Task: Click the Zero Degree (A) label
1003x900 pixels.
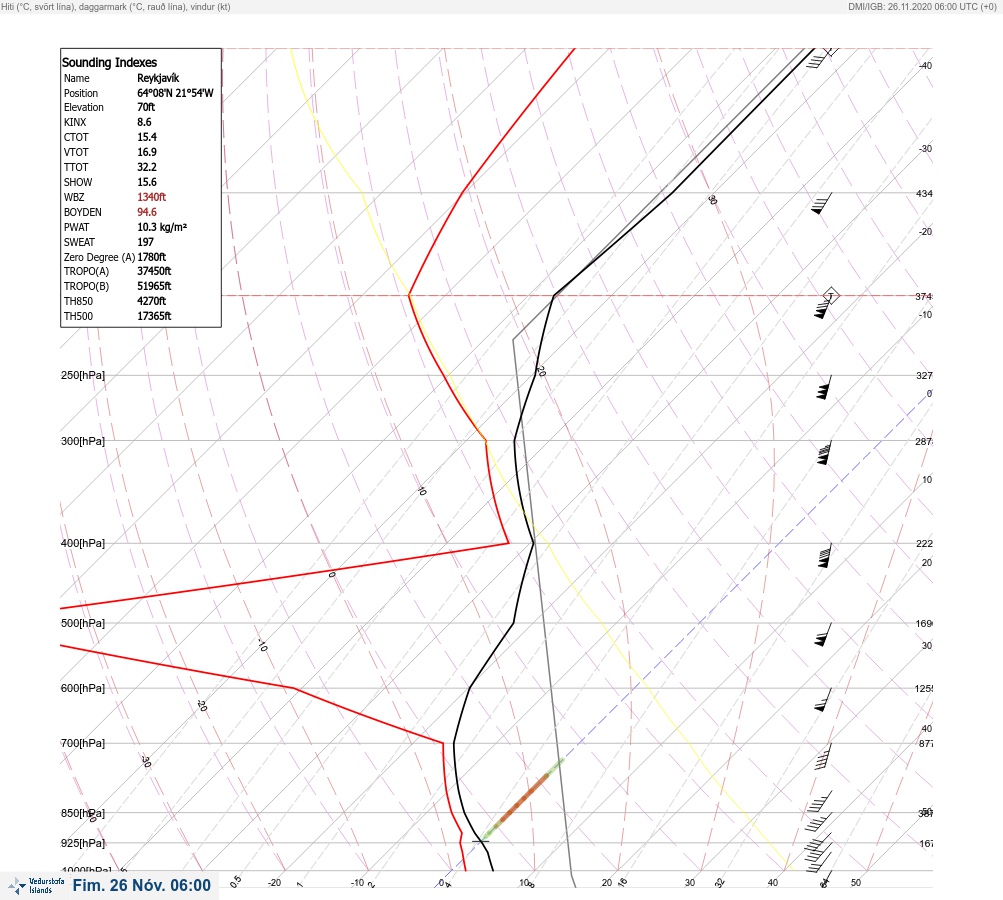Action: [x=99, y=257]
